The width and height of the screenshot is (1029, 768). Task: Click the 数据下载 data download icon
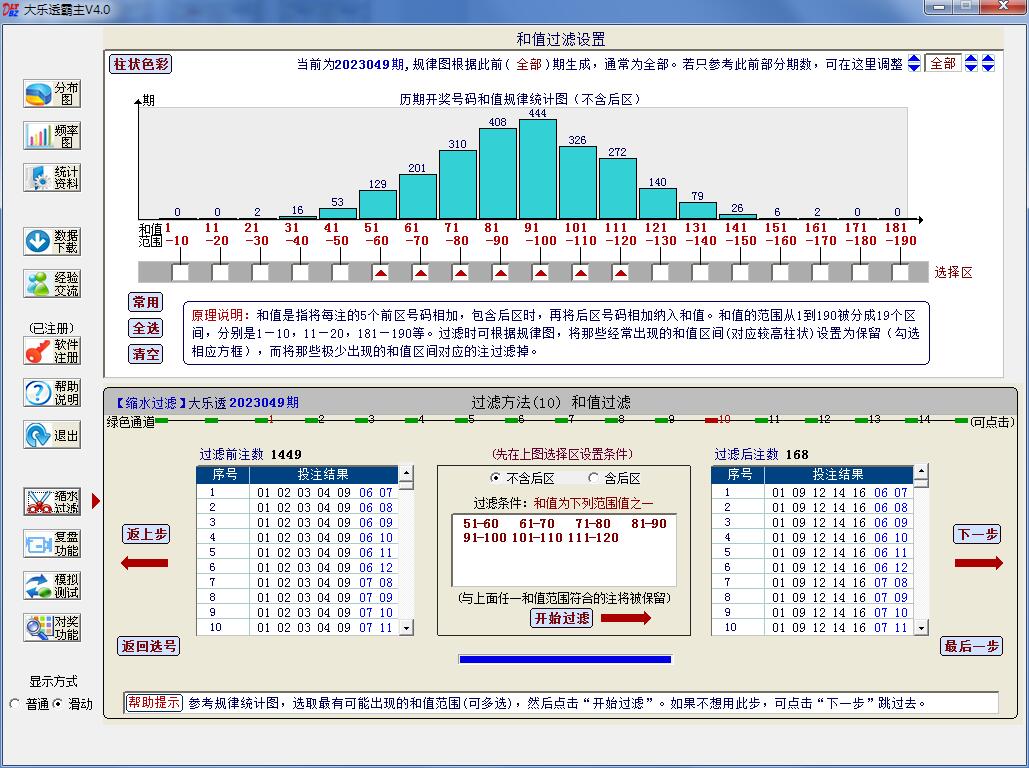point(52,241)
